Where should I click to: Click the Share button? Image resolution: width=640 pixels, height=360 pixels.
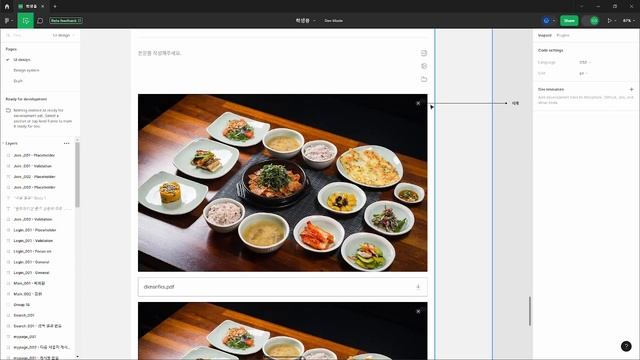[569, 20]
